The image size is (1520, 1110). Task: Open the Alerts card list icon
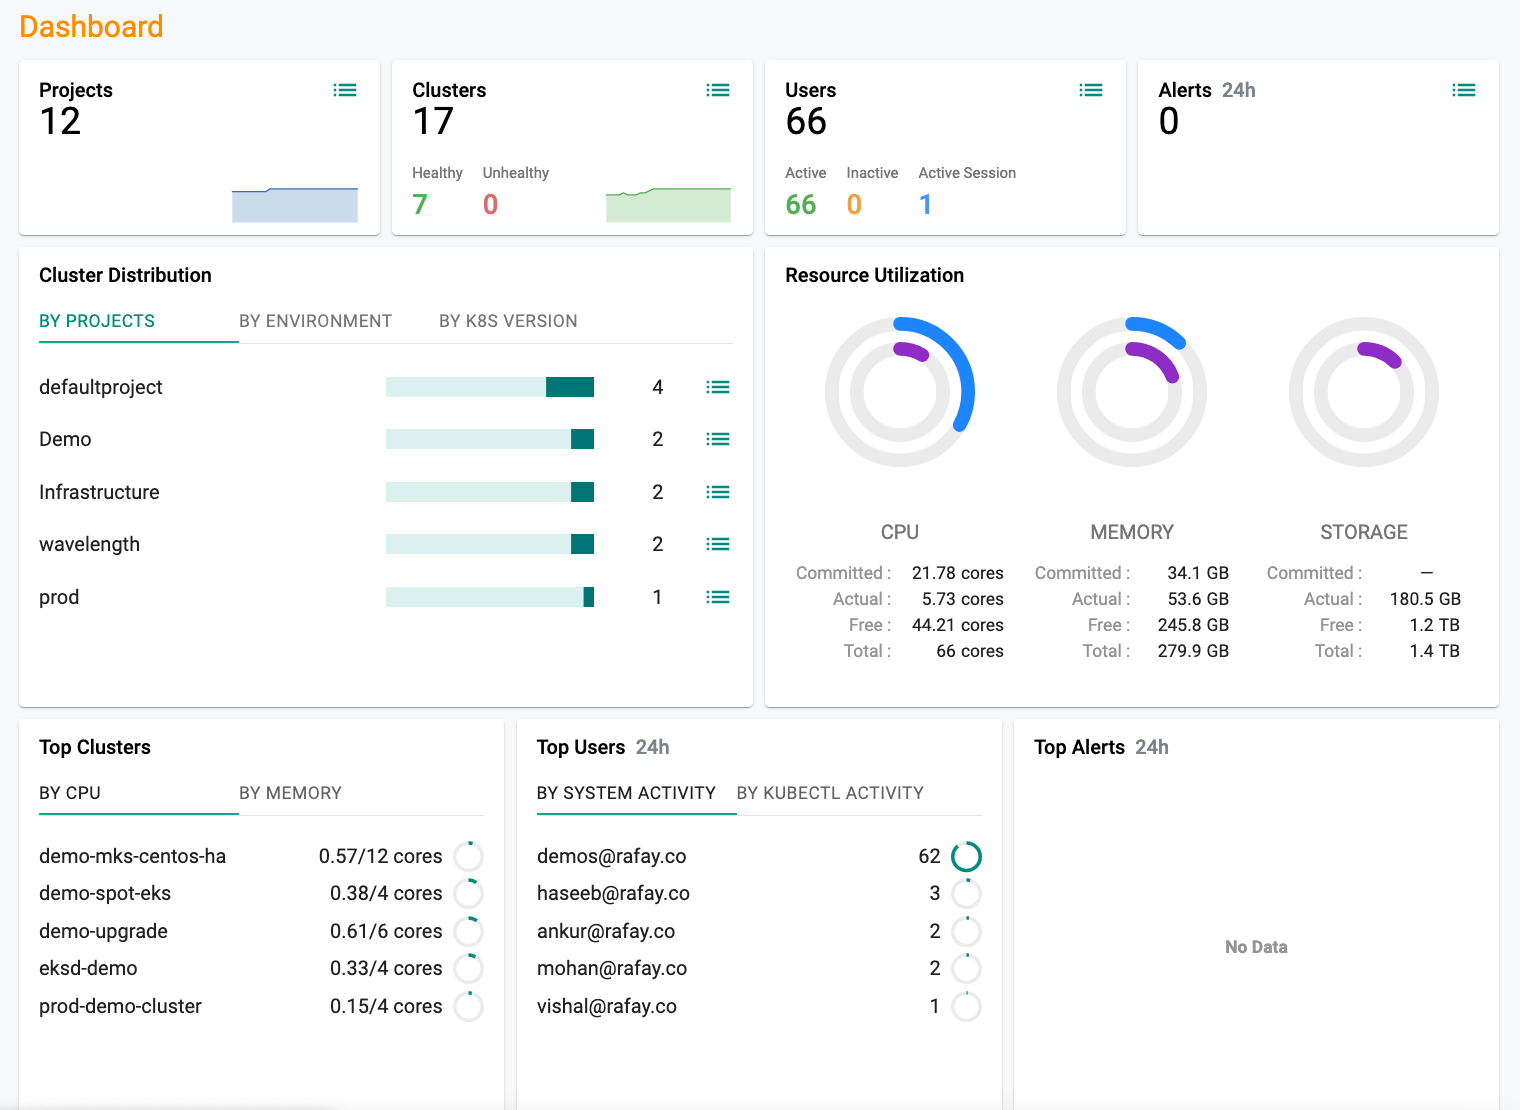[x=1464, y=90]
